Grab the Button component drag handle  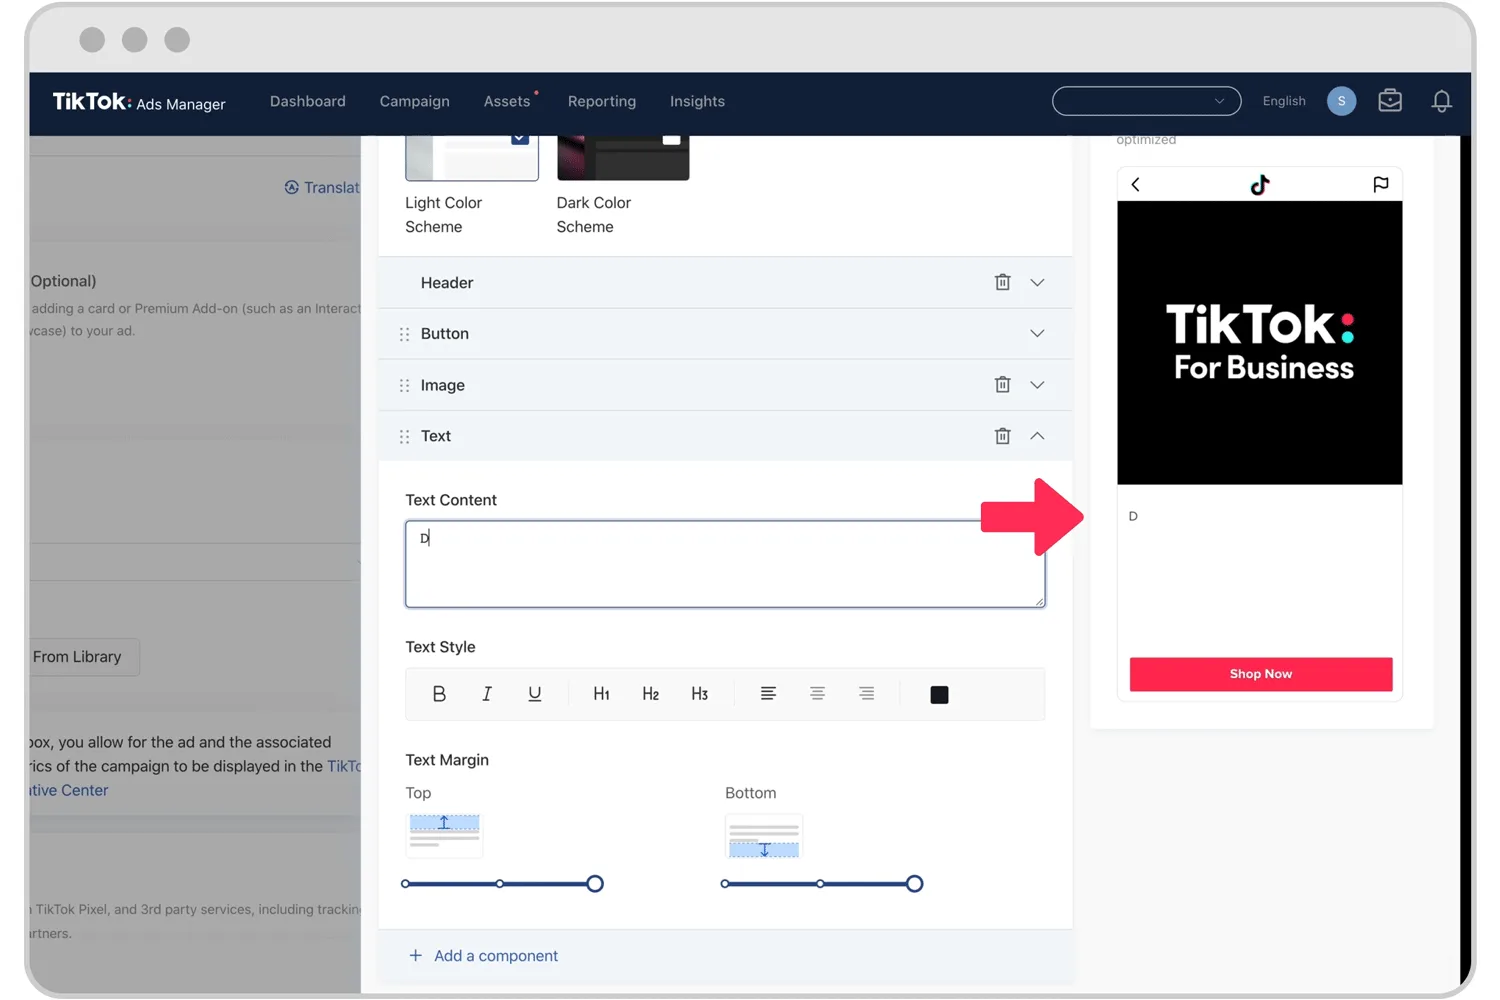point(404,334)
